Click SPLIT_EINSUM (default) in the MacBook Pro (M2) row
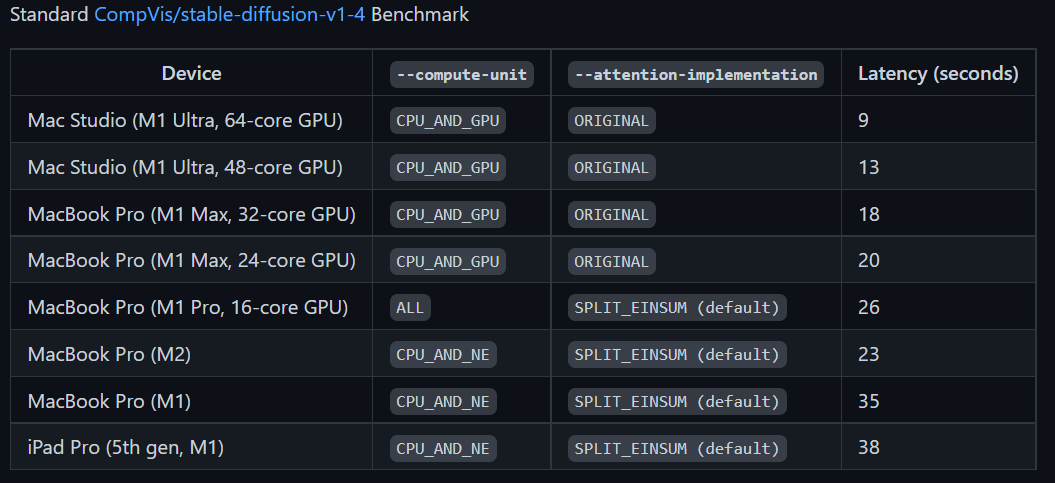This screenshot has width=1055, height=483. 677,355
